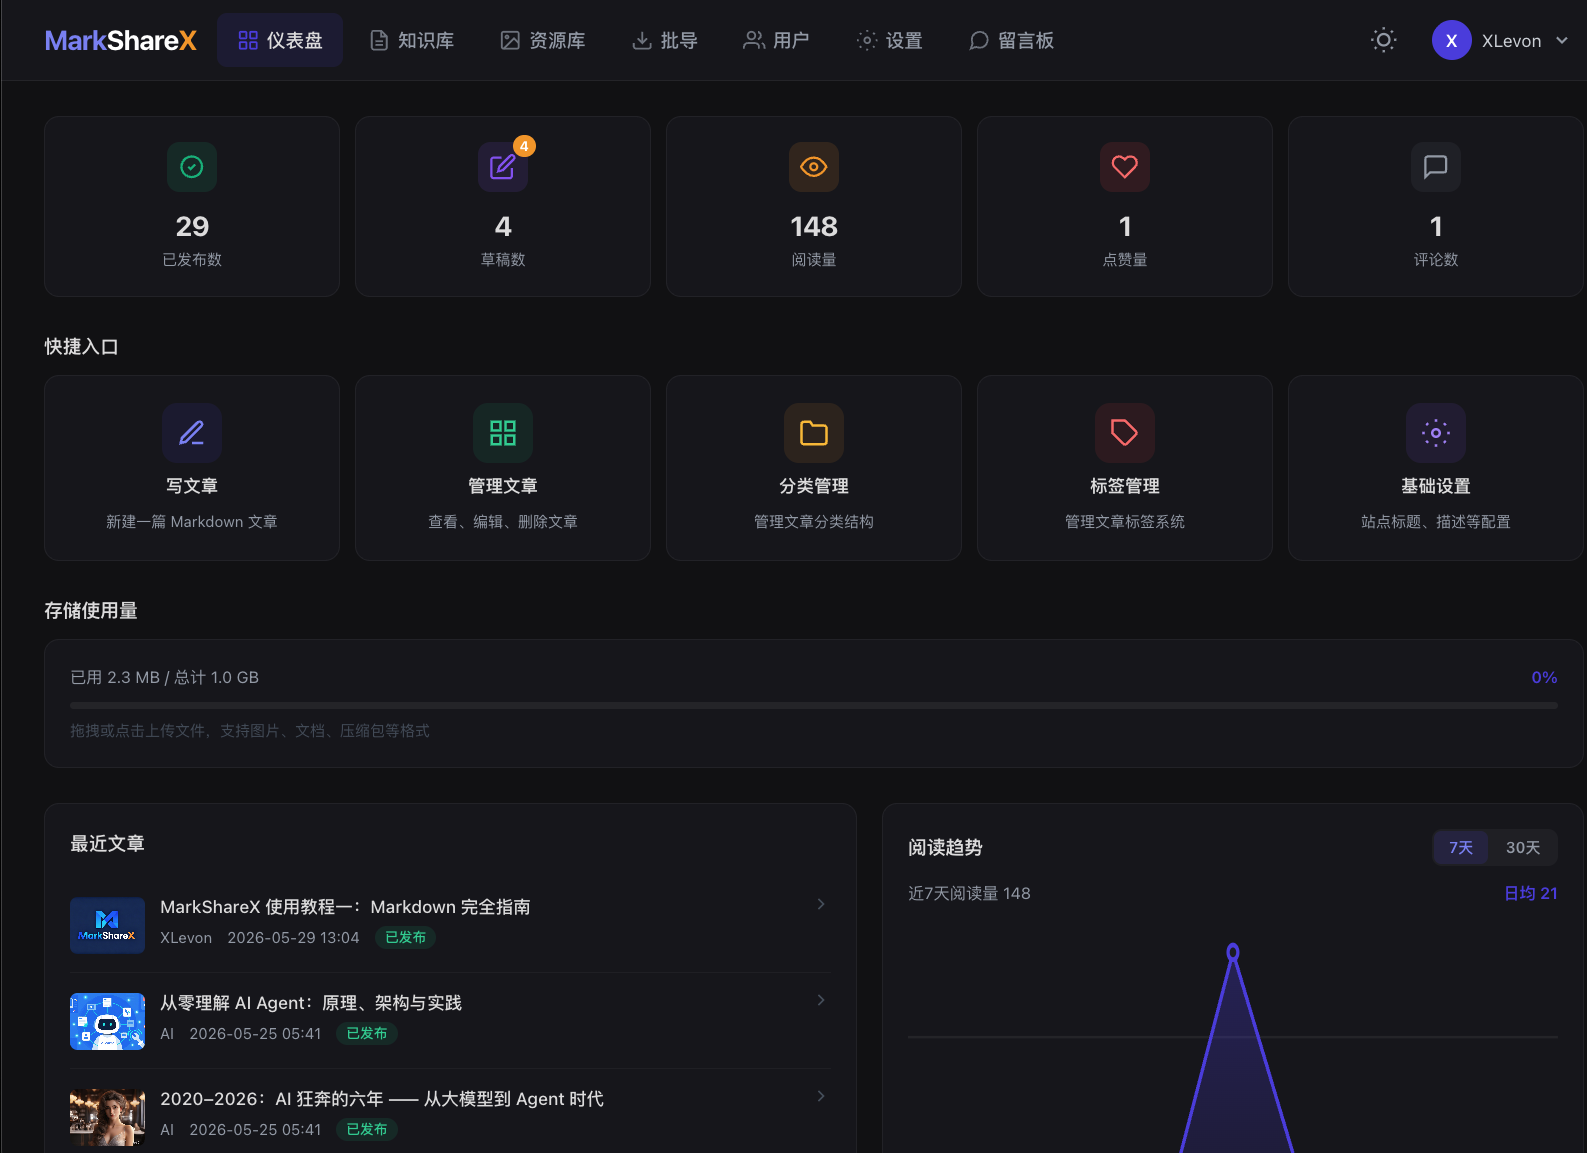Click the eye icon for 阅读量
This screenshot has height=1153, width=1587.
point(814,167)
